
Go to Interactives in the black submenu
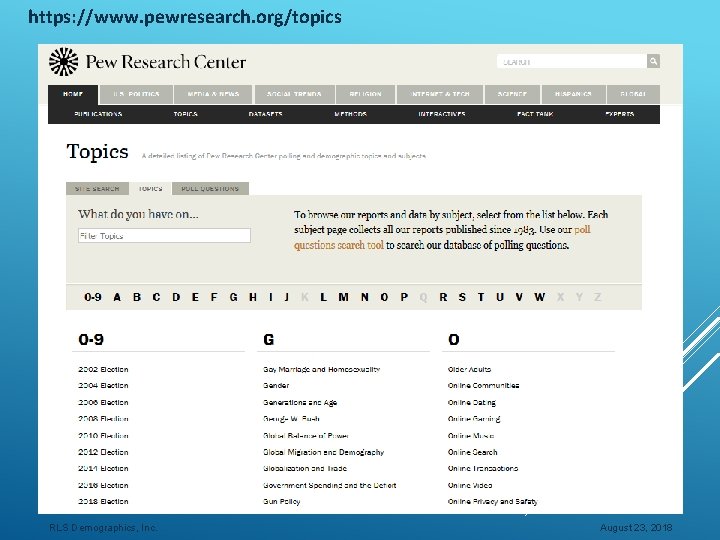tap(442, 114)
